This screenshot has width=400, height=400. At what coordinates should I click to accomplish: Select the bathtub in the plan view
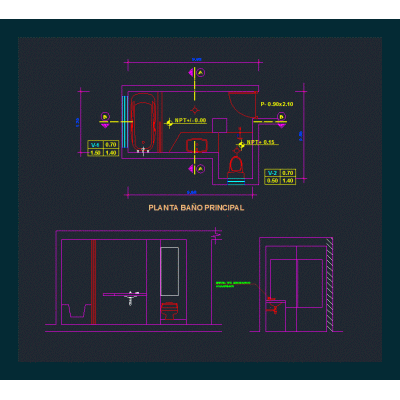point(143,123)
